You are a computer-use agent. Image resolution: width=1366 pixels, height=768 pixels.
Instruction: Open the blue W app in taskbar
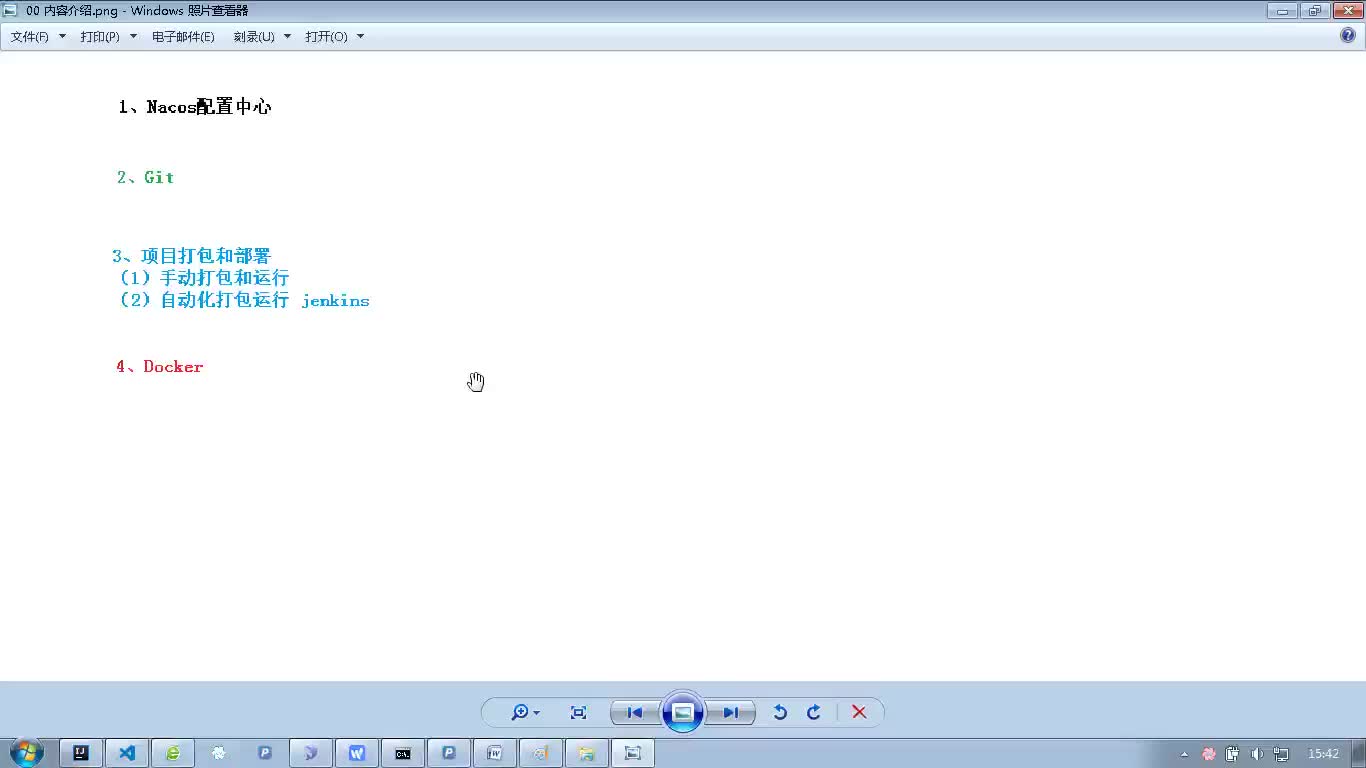[x=357, y=753]
